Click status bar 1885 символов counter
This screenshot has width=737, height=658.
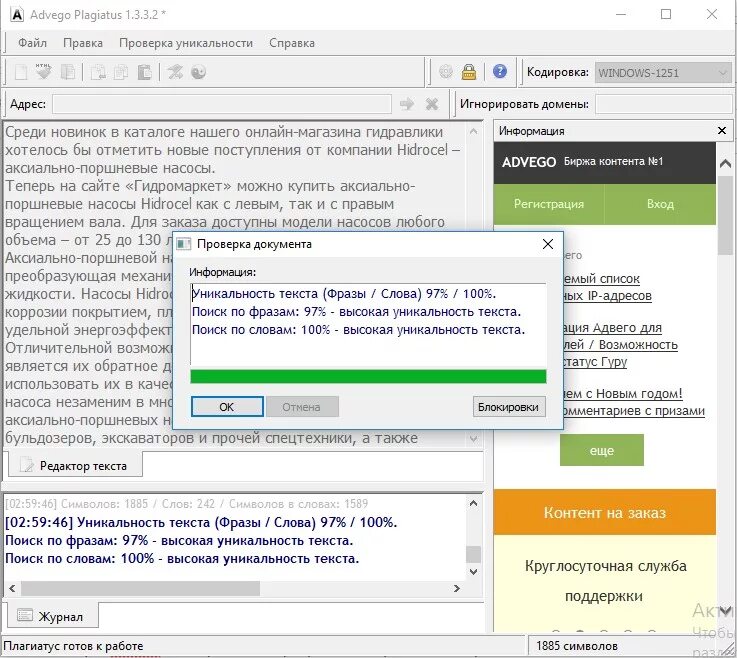coord(577,646)
